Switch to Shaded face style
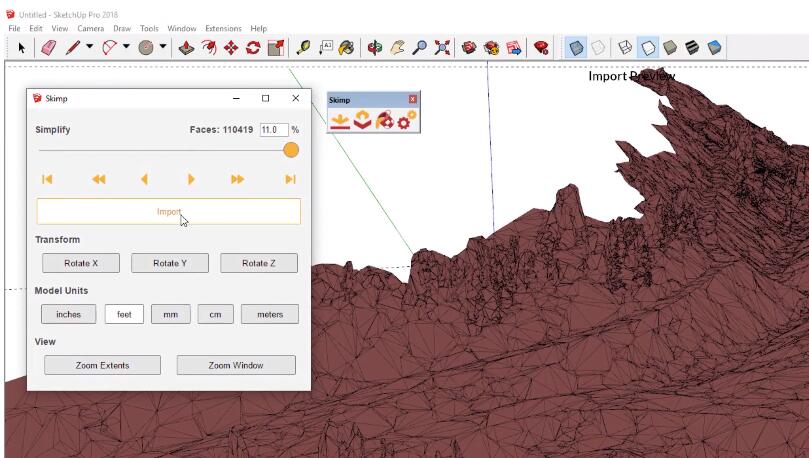 click(670, 48)
